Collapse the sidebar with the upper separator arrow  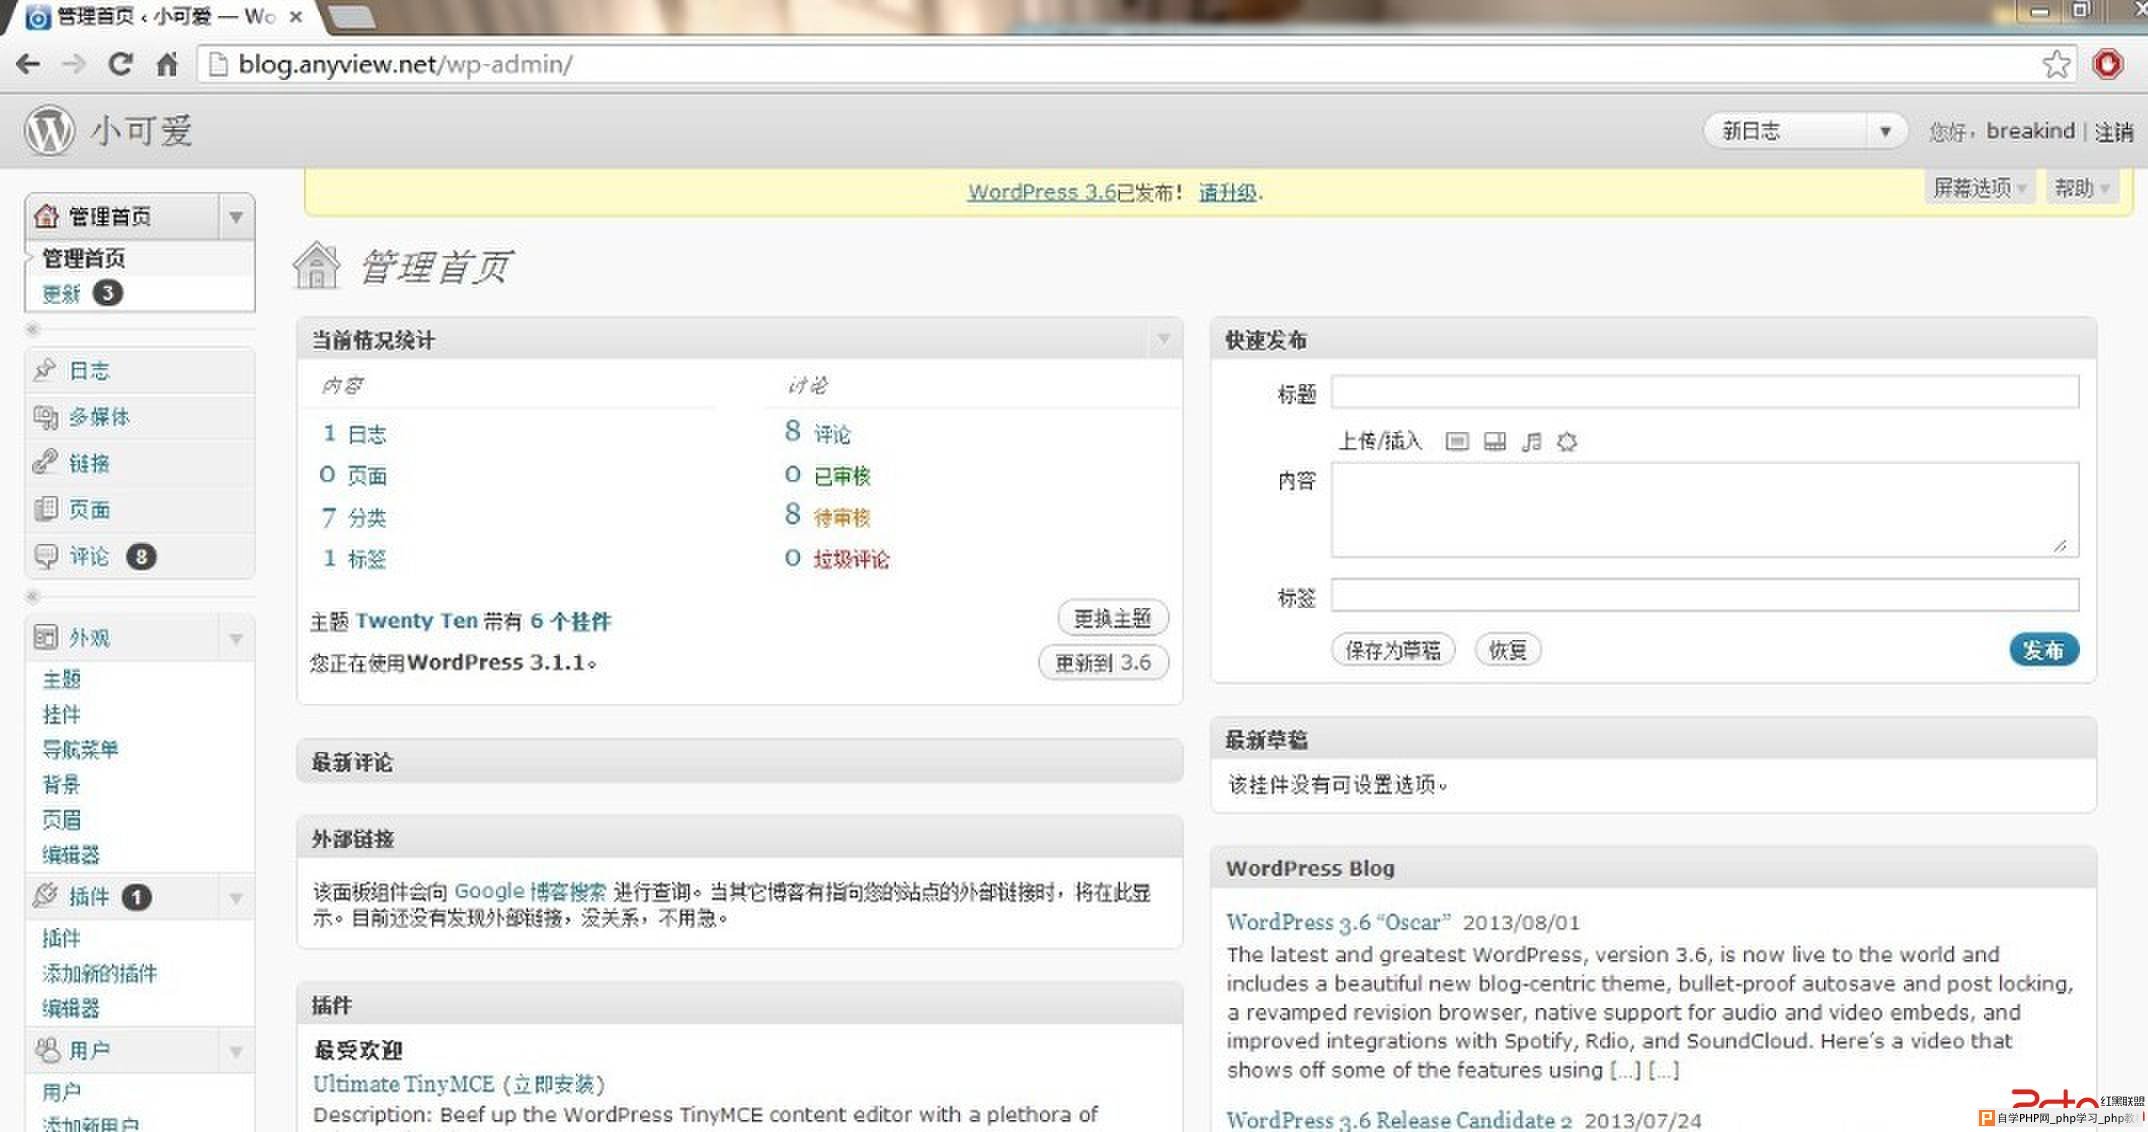[x=33, y=329]
